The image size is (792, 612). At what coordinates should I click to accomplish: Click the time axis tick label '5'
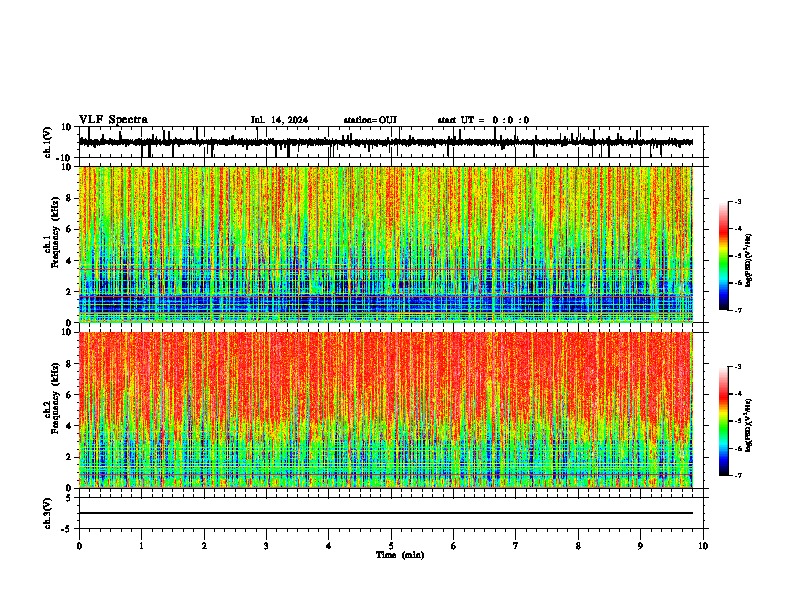391,546
